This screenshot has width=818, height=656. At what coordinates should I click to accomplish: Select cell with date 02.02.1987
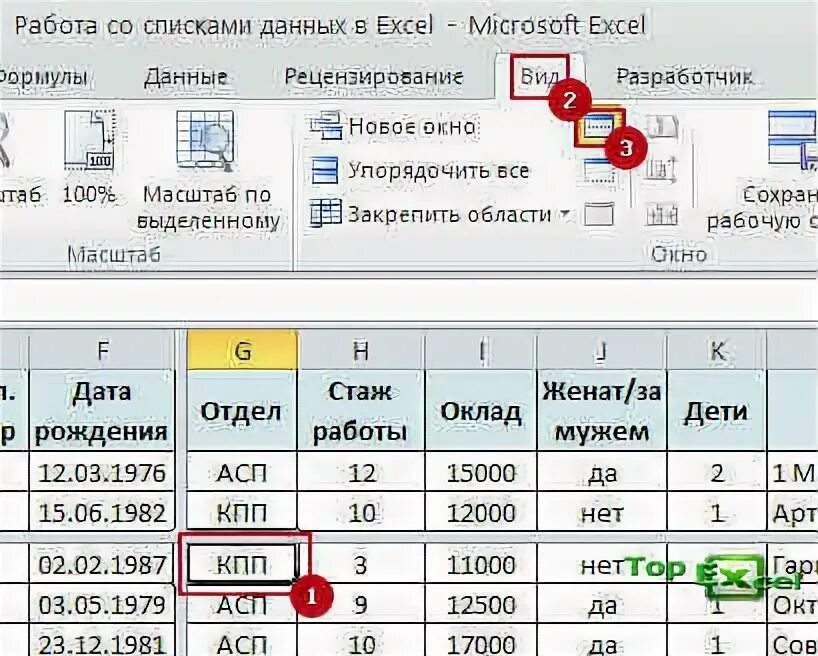(103, 565)
